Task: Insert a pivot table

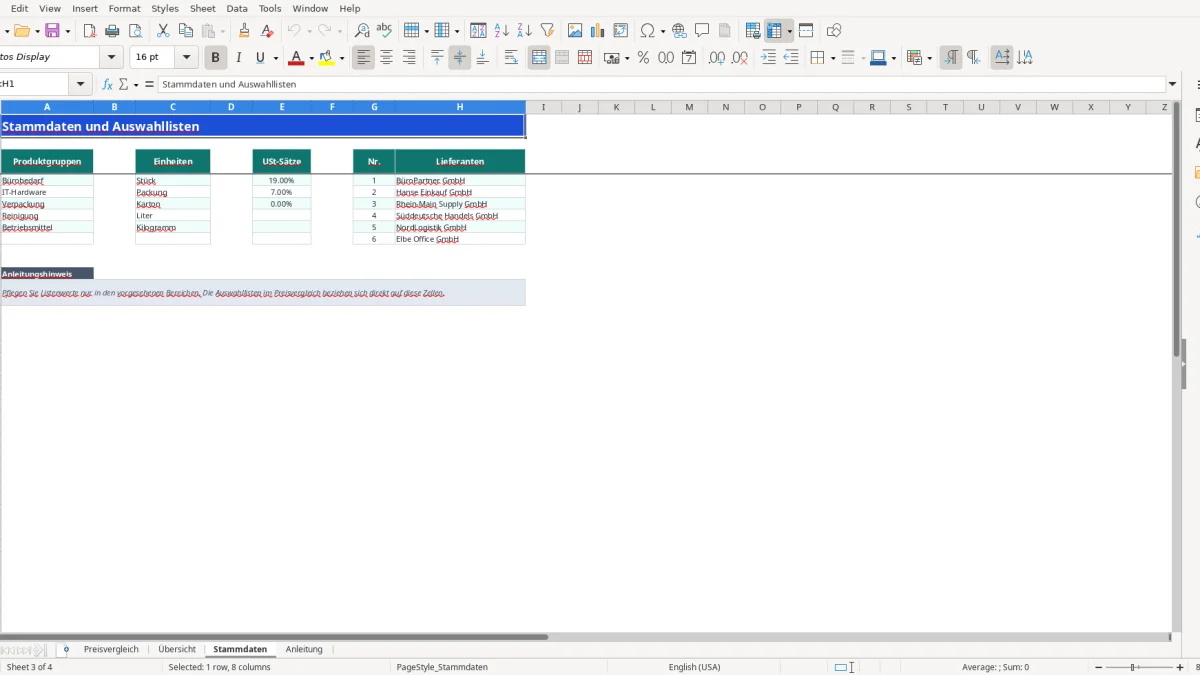Action: (x=621, y=31)
